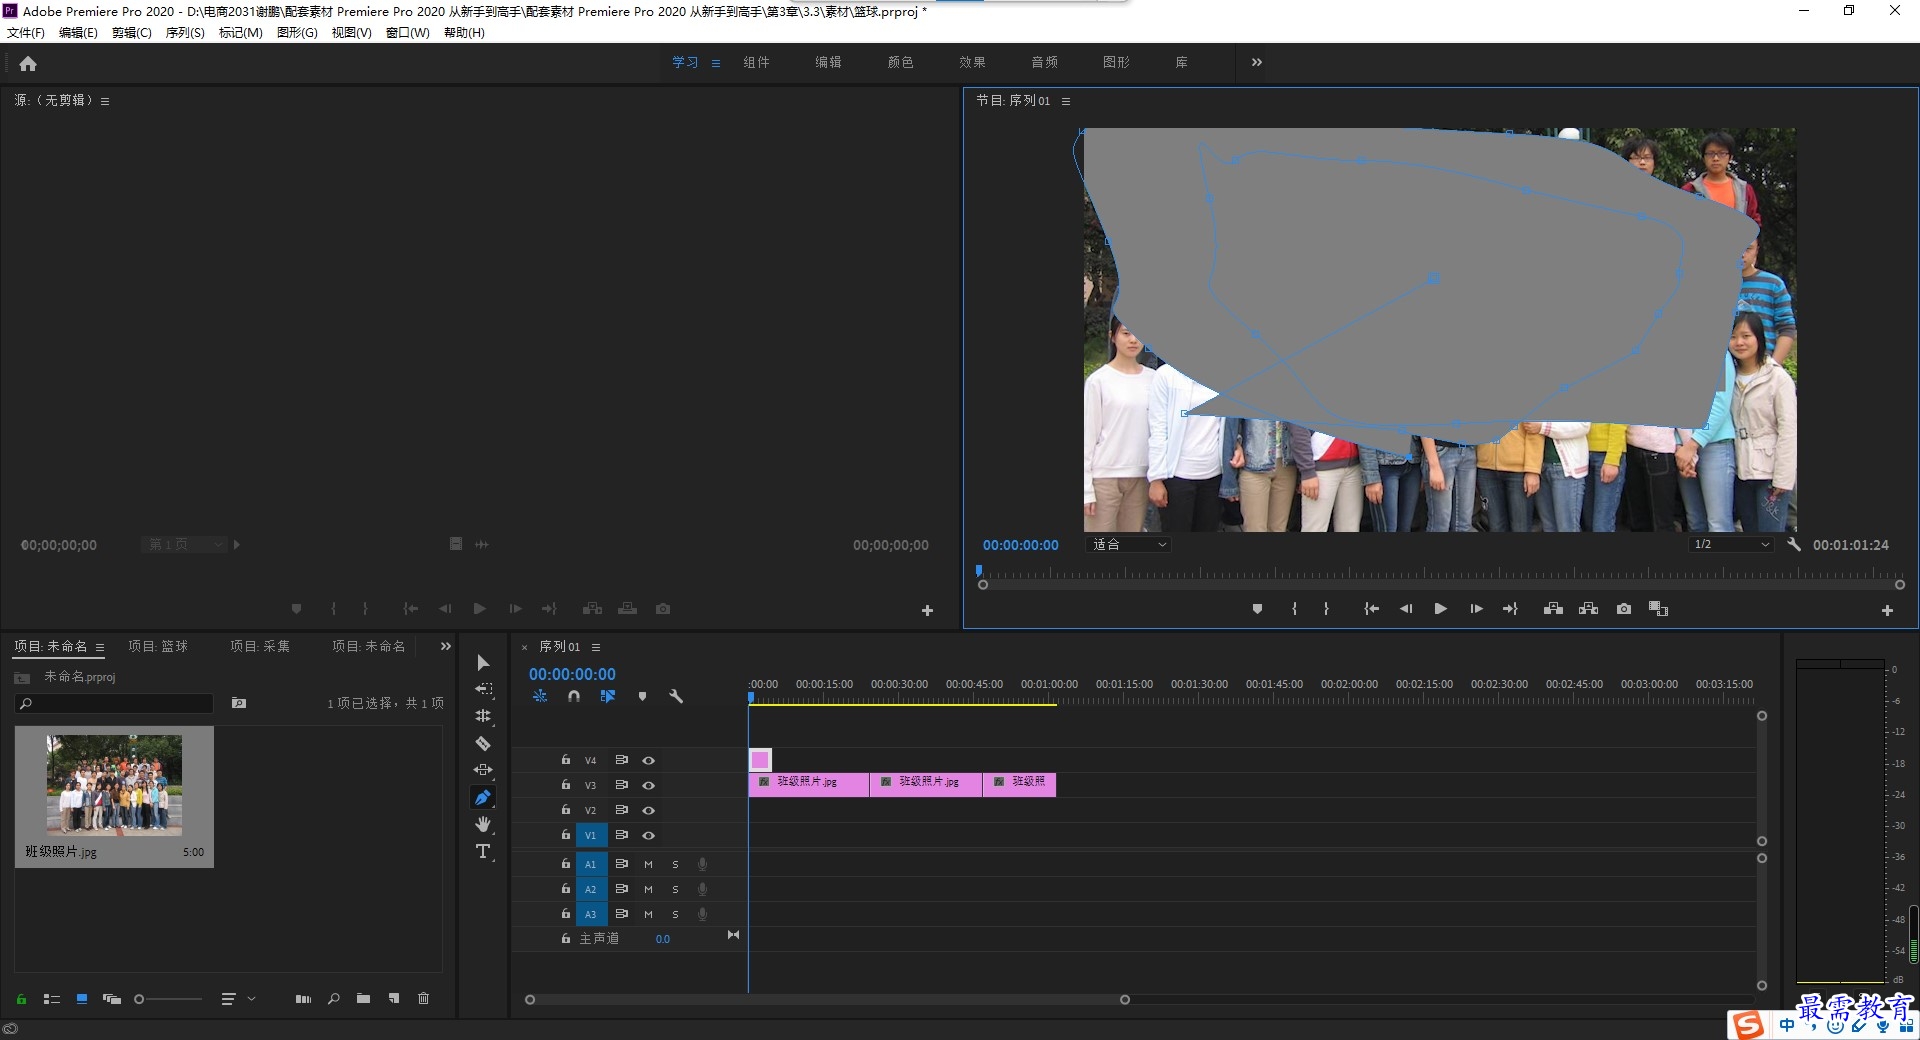The height and width of the screenshot is (1040, 1920).
Task: Create new bin in project panel
Action: pyautogui.click(x=363, y=998)
